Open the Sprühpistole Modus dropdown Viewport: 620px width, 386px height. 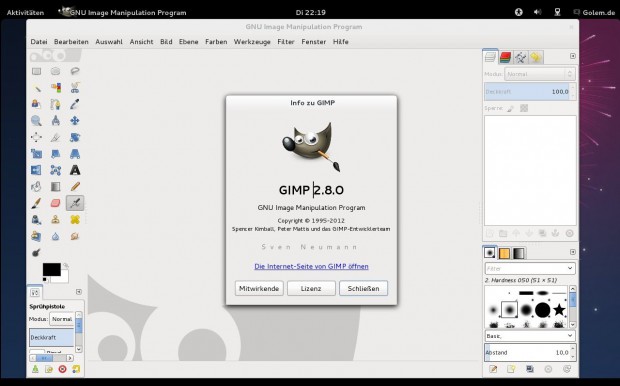point(62,319)
